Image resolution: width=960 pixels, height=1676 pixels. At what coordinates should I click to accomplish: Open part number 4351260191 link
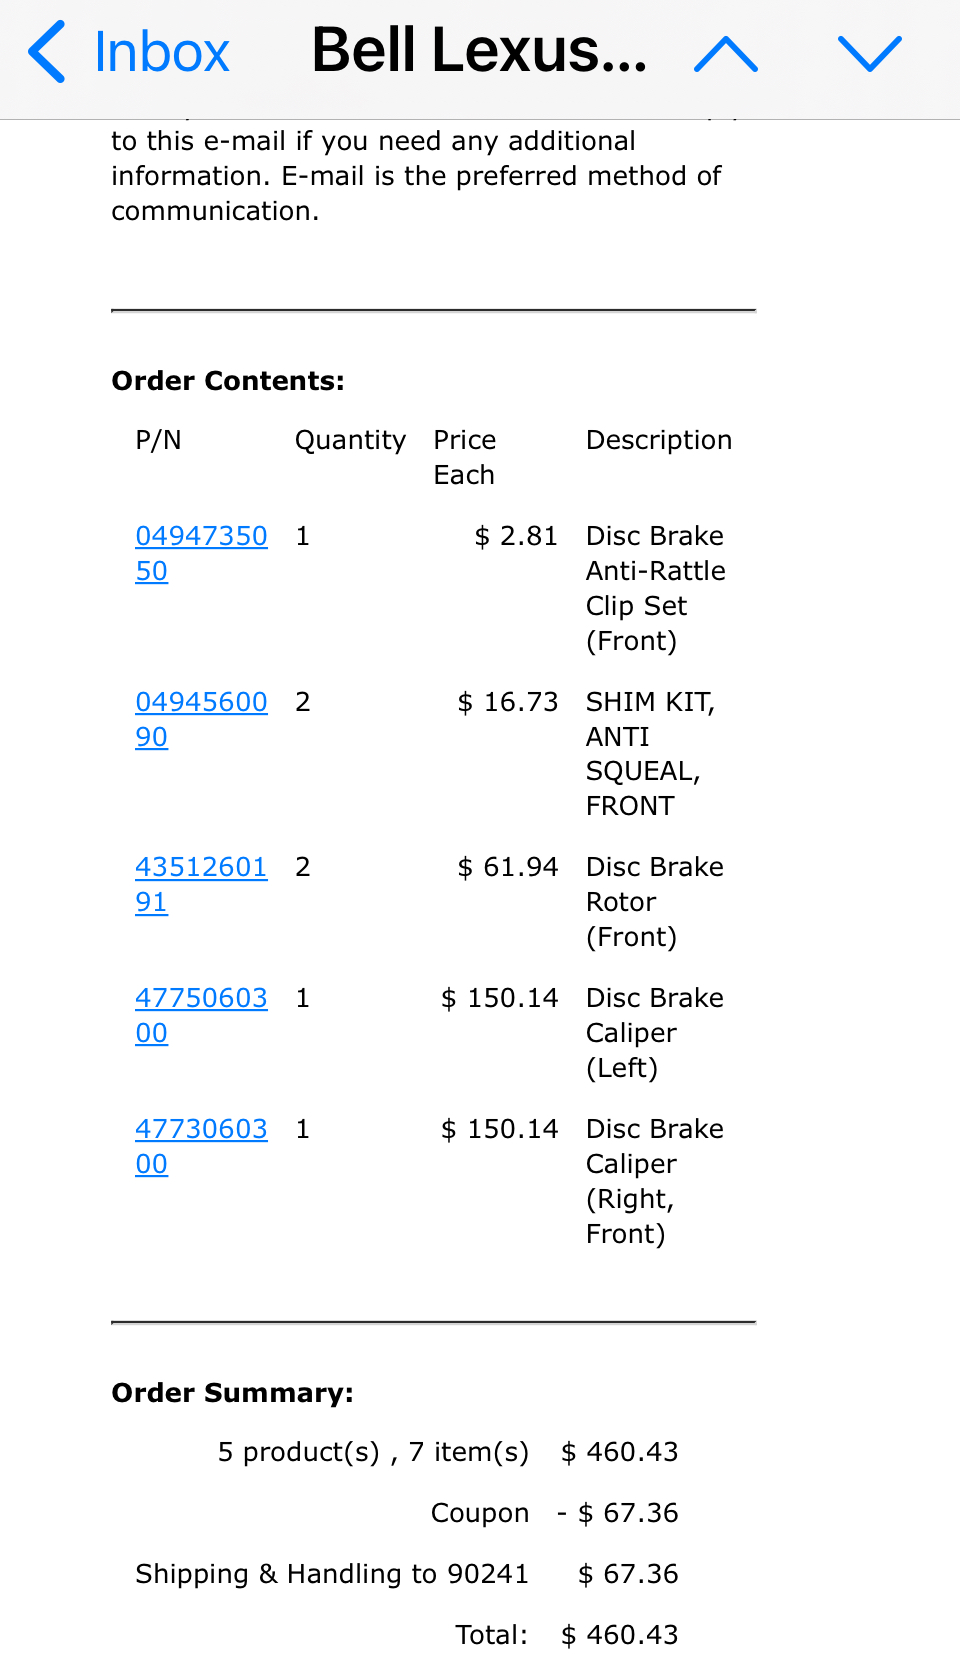200,868
